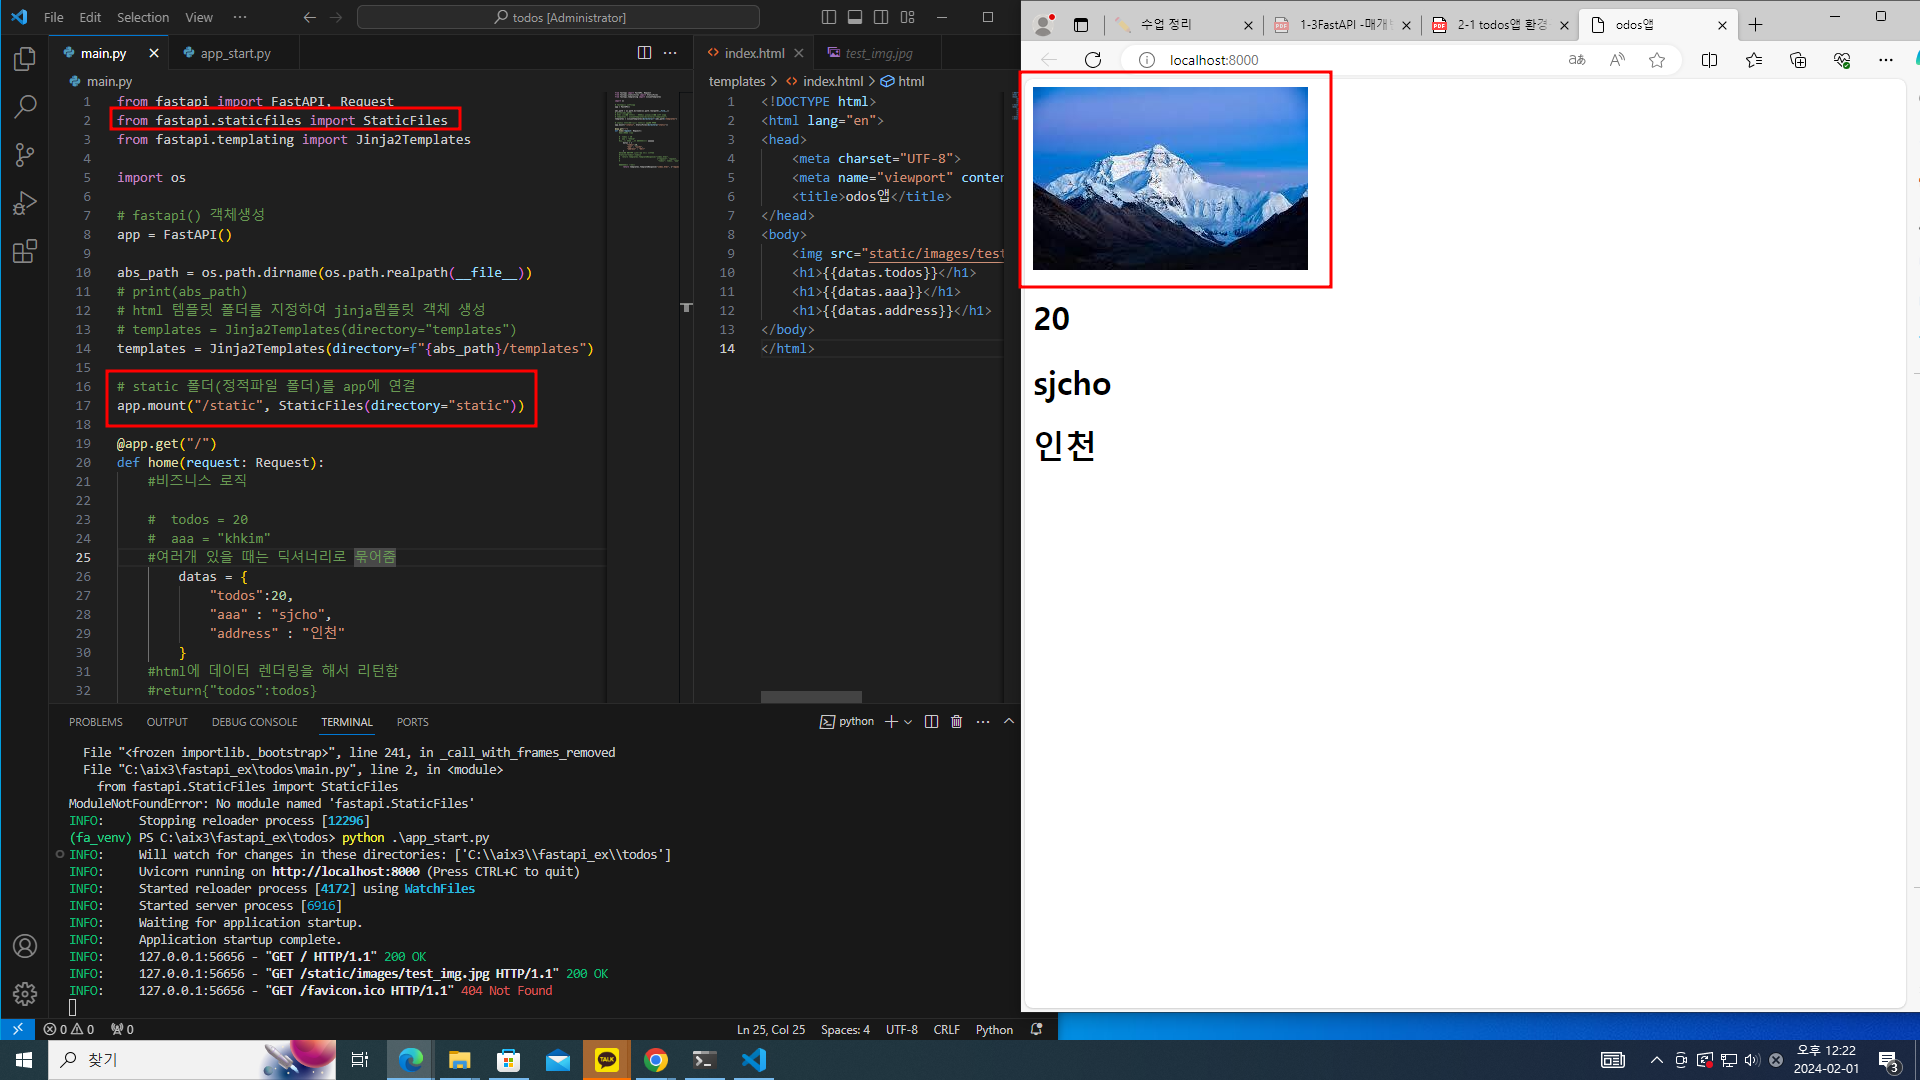Open the Extensions view
1920x1080 pixels.
[25, 251]
